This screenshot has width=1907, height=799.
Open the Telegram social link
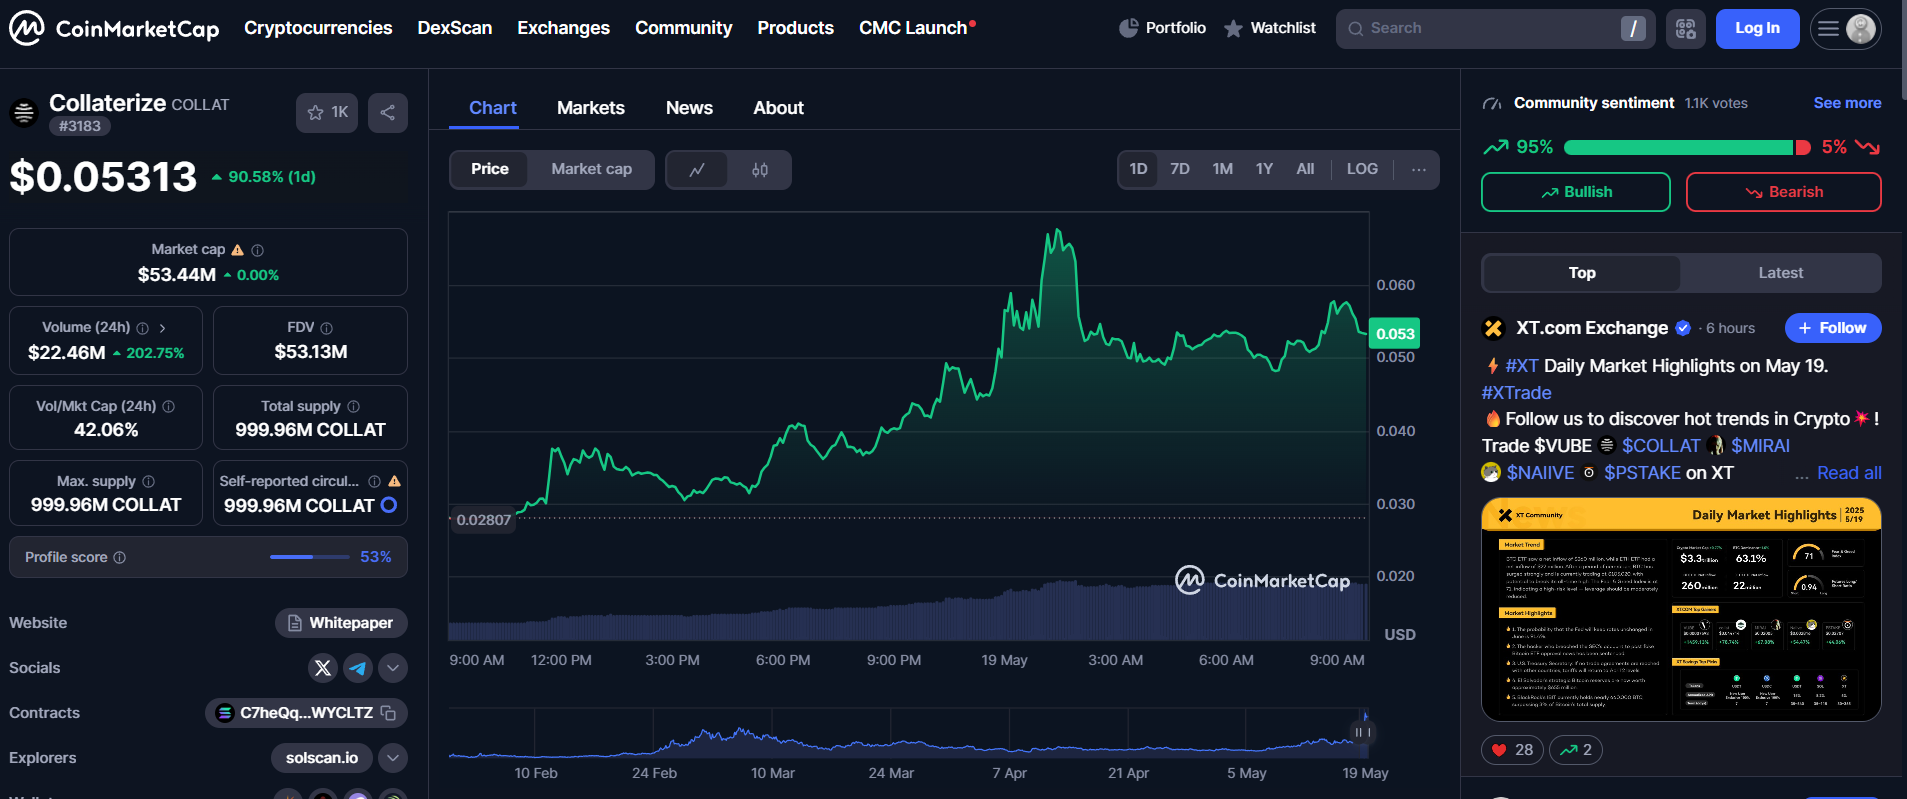(x=358, y=668)
